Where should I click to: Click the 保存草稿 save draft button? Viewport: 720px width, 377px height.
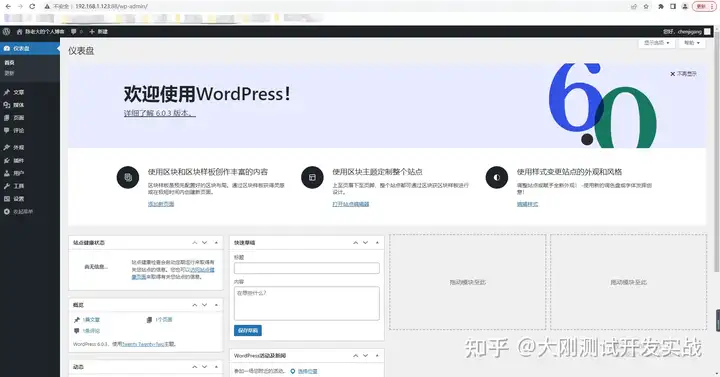pyautogui.click(x=248, y=330)
